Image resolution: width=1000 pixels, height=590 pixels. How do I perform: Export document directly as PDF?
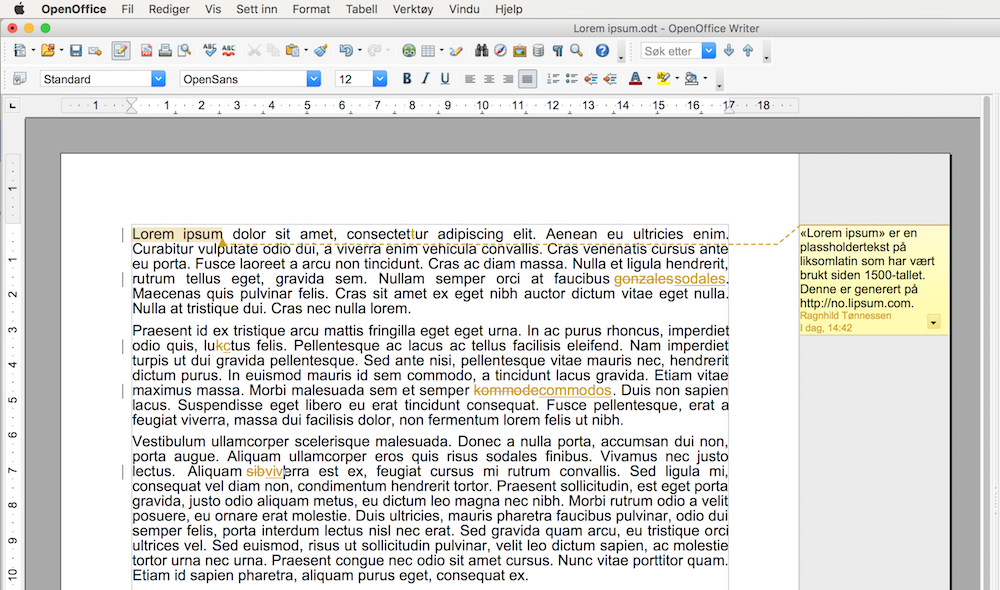[147, 50]
